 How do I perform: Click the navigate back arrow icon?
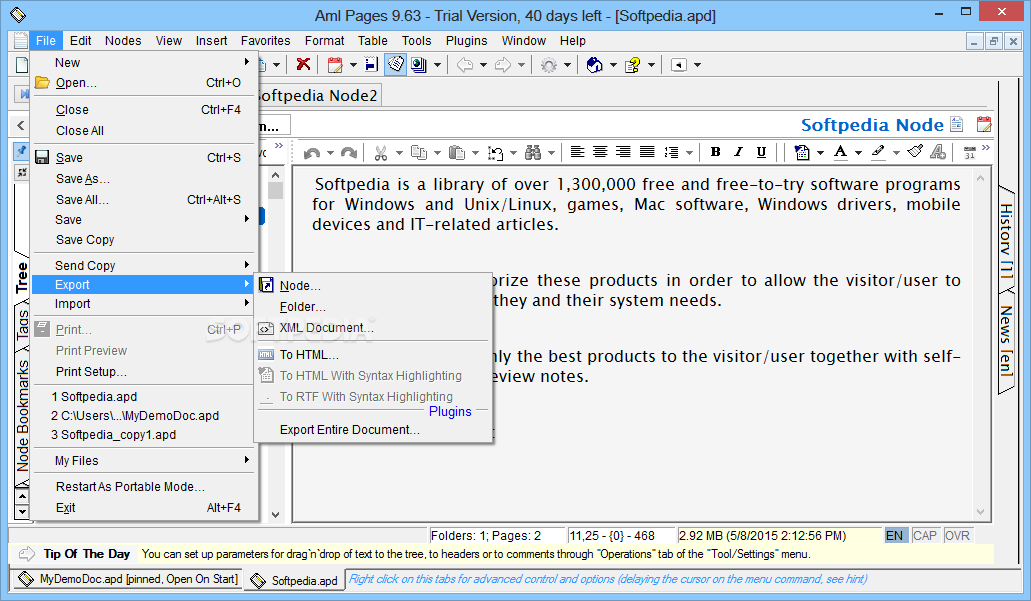[x=465, y=64]
